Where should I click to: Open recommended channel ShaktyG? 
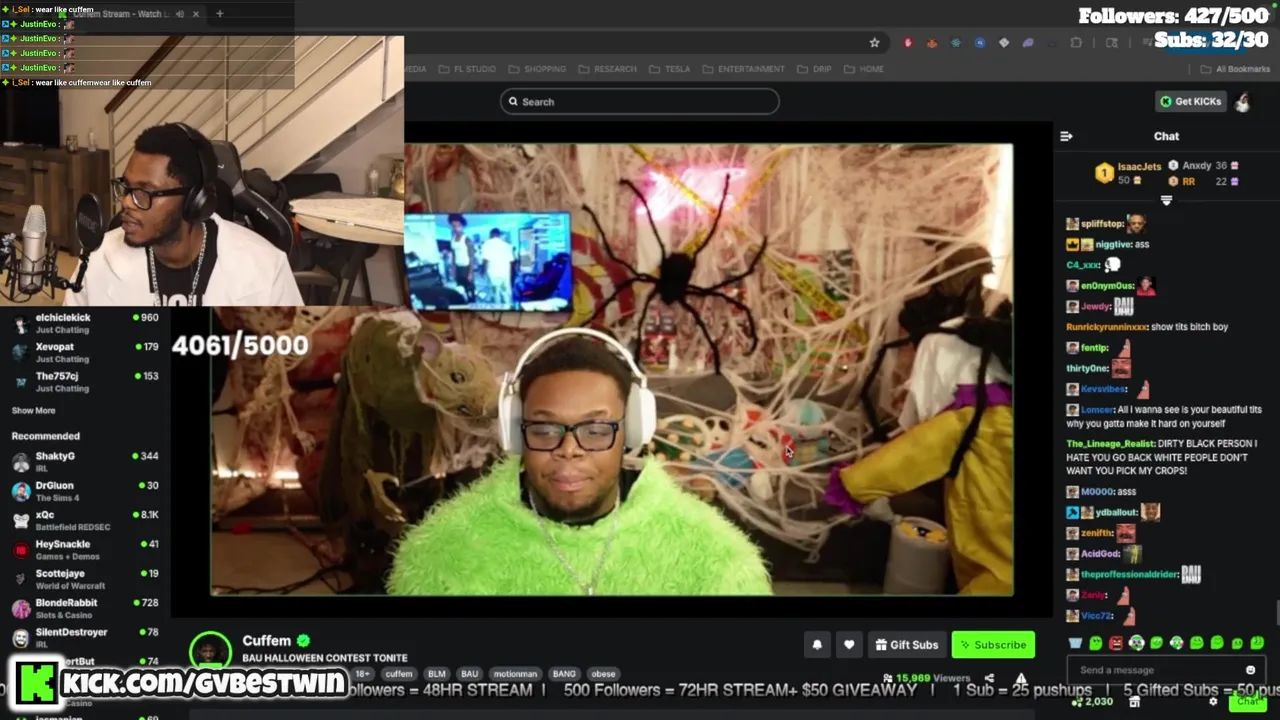click(85, 461)
